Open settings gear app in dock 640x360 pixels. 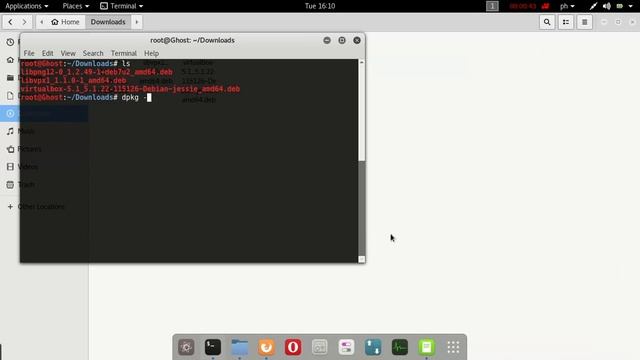186,347
